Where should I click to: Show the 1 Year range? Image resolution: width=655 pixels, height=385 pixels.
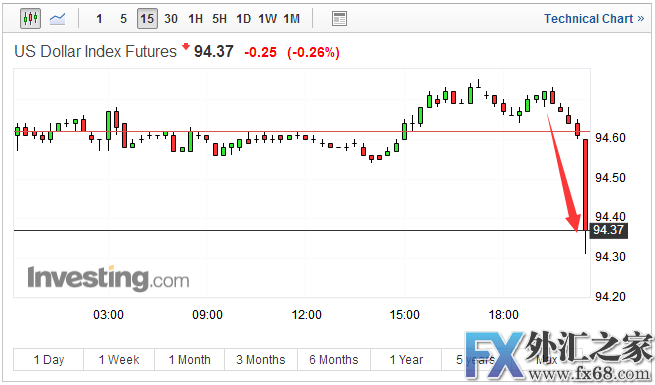[x=406, y=360]
